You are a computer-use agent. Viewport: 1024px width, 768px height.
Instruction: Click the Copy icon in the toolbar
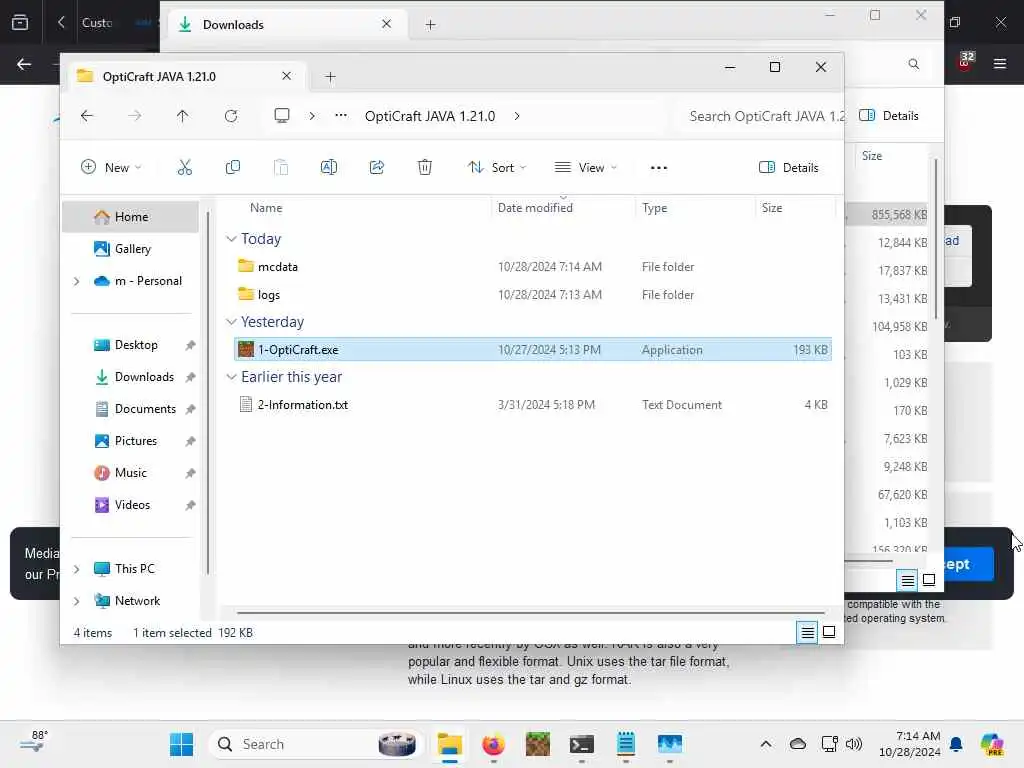click(232, 168)
